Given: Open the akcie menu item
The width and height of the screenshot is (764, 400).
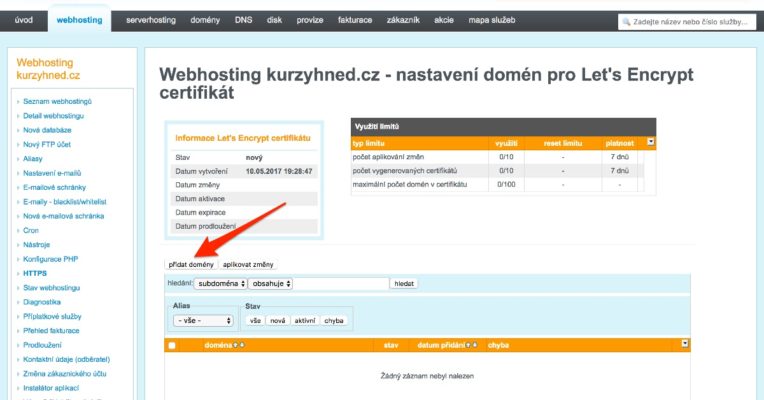Looking at the screenshot, I should coord(444,20).
